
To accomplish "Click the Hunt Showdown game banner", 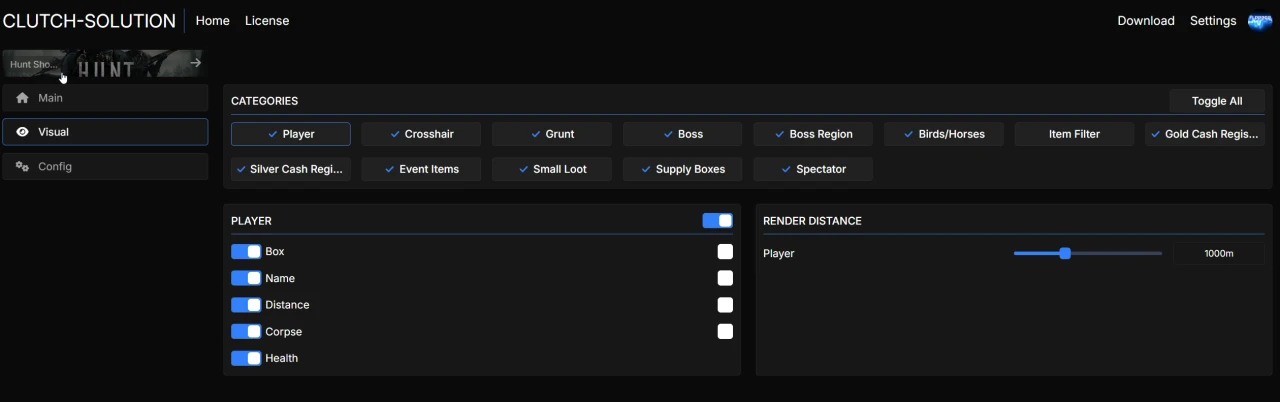I will (x=103, y=64).
